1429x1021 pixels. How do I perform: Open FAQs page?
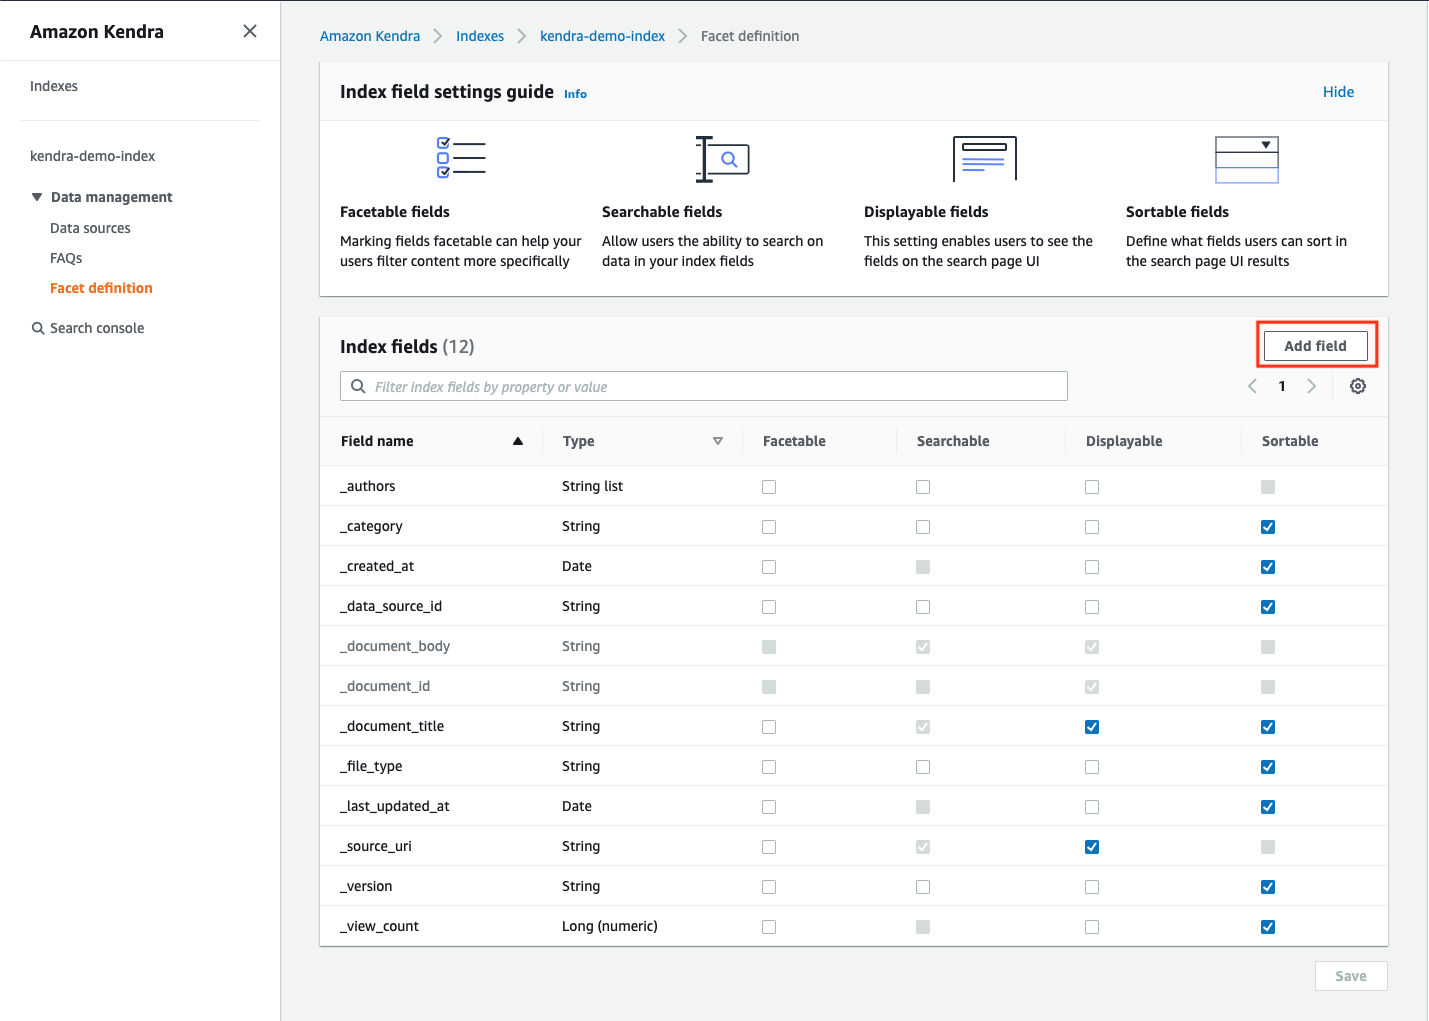click(x=66, y=258)
